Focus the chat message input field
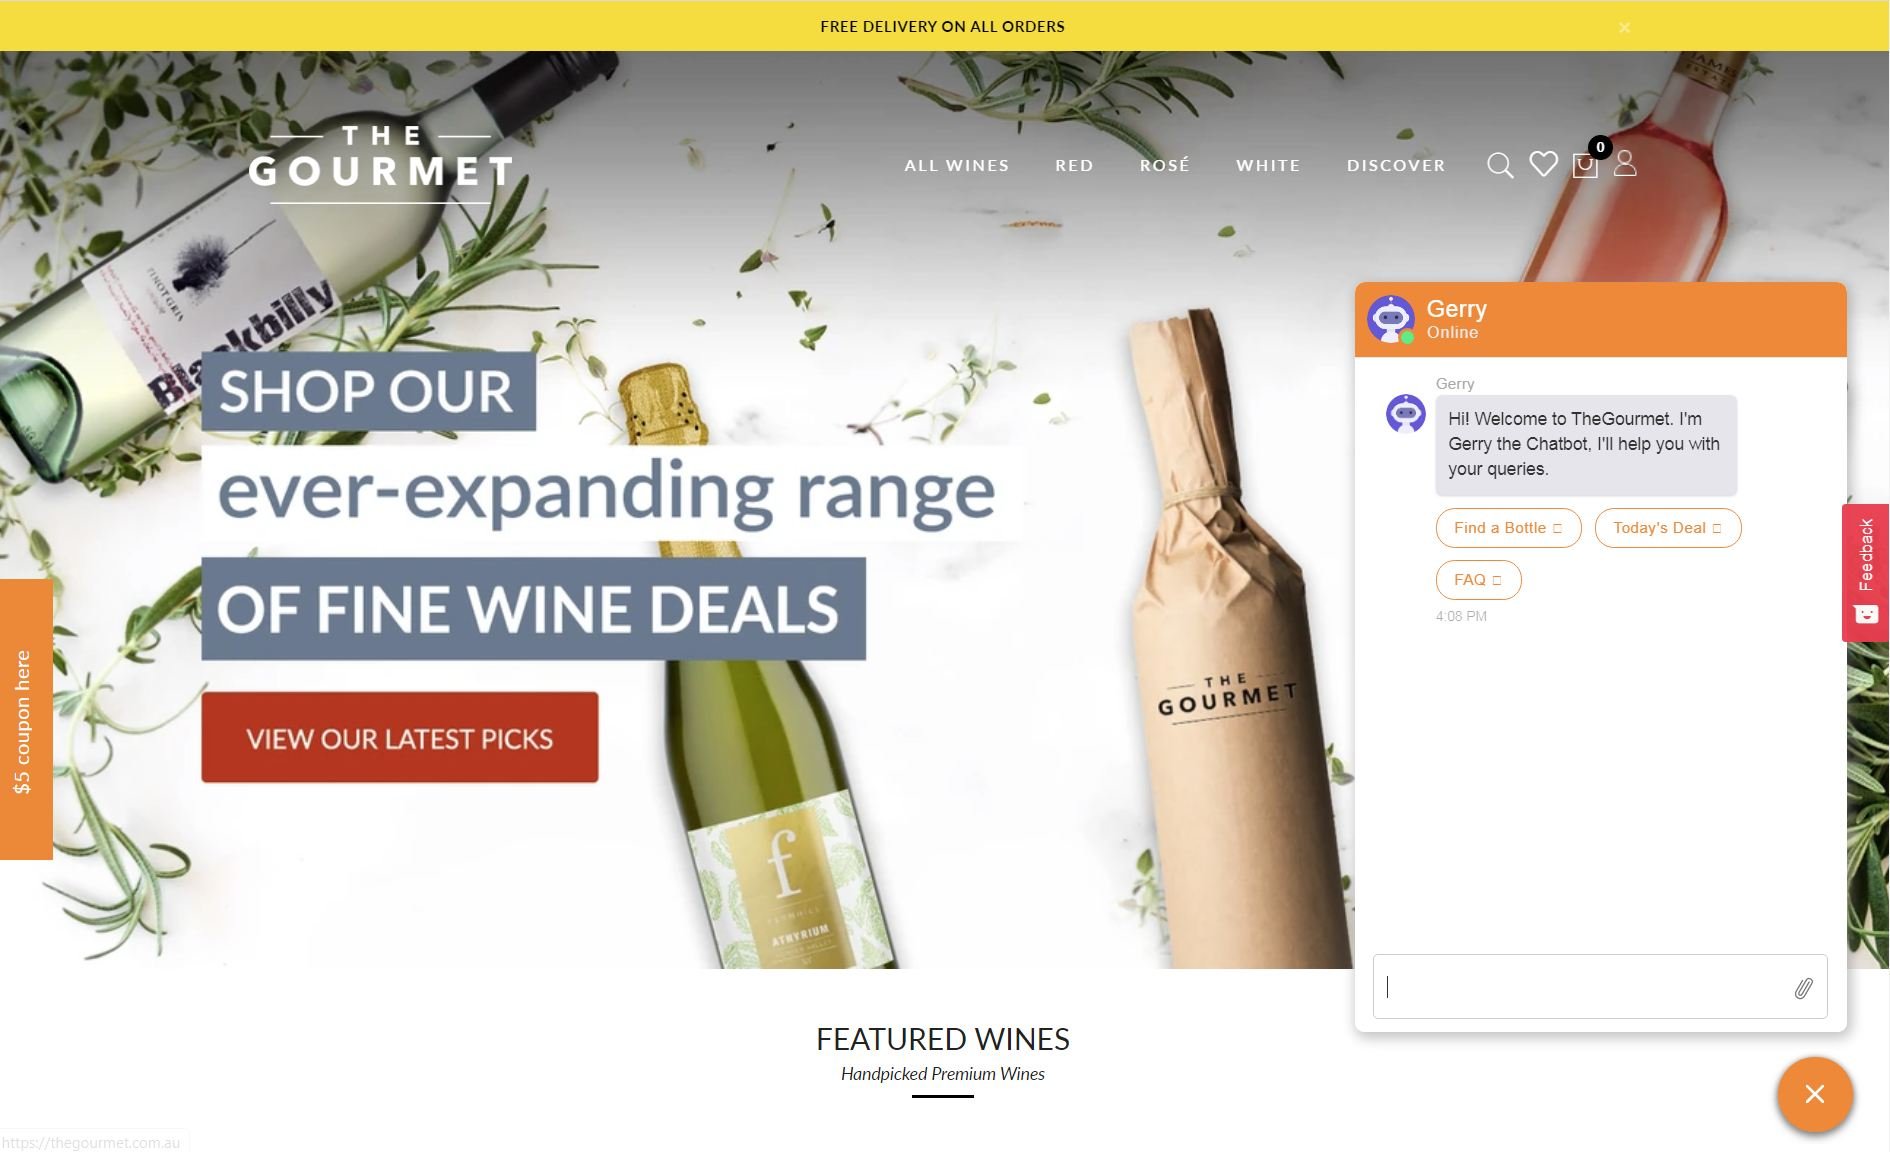Screen dimensions: 1890x1152 click(x=1585, y=987)
